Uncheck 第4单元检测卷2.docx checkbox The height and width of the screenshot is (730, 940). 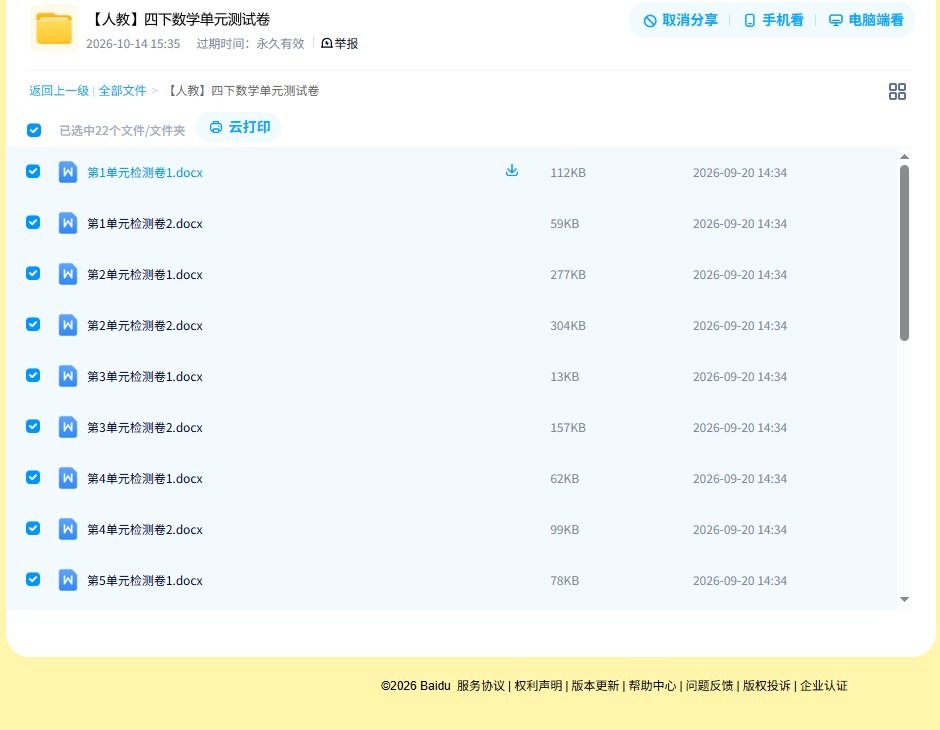coord(33,528)
